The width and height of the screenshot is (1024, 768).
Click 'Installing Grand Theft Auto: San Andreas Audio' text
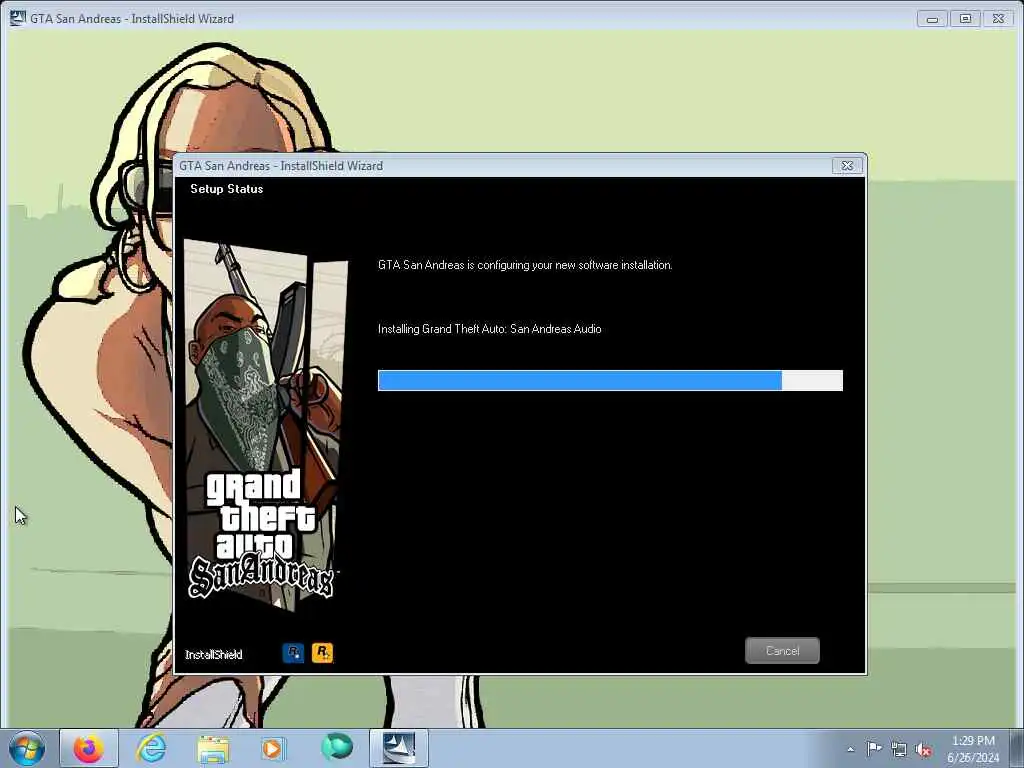point(489,329)
